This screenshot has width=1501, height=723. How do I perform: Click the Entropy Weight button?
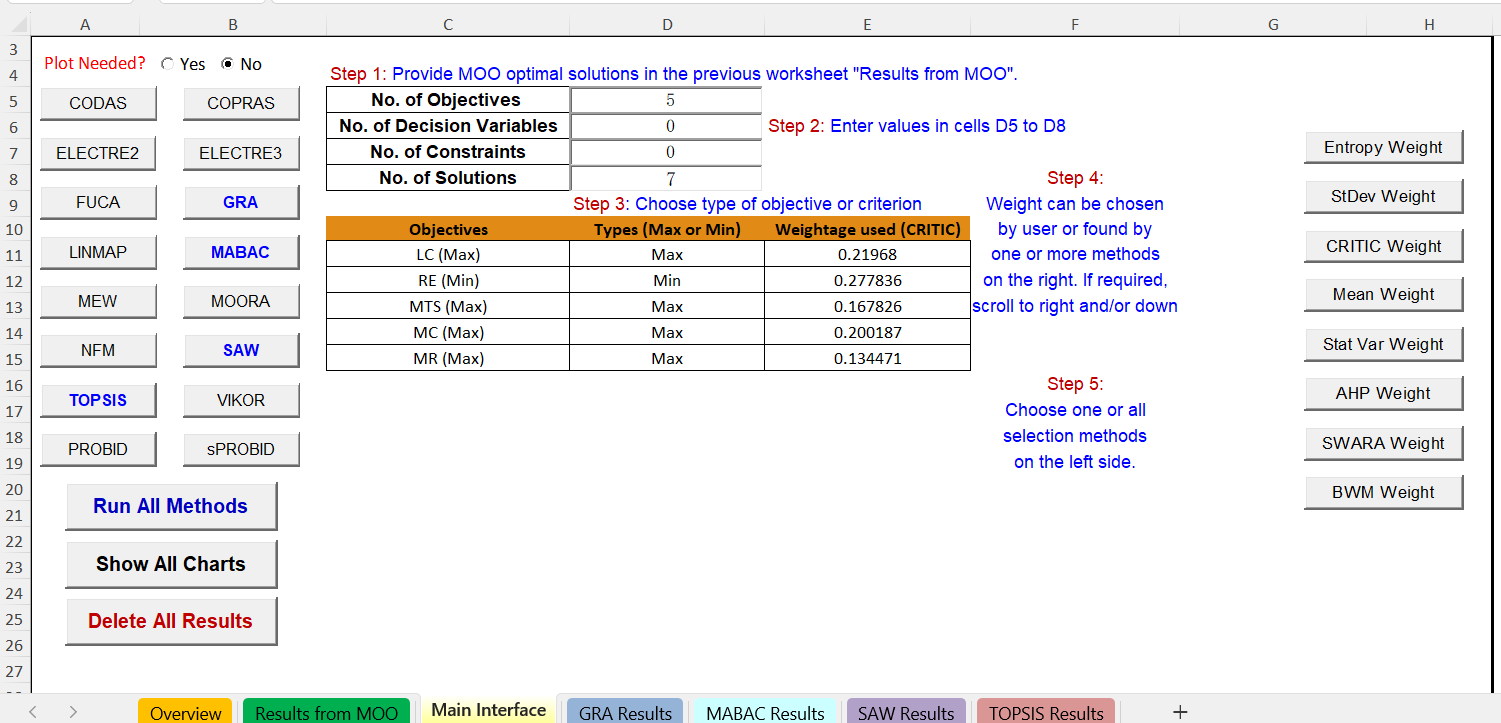point(1383,146)
